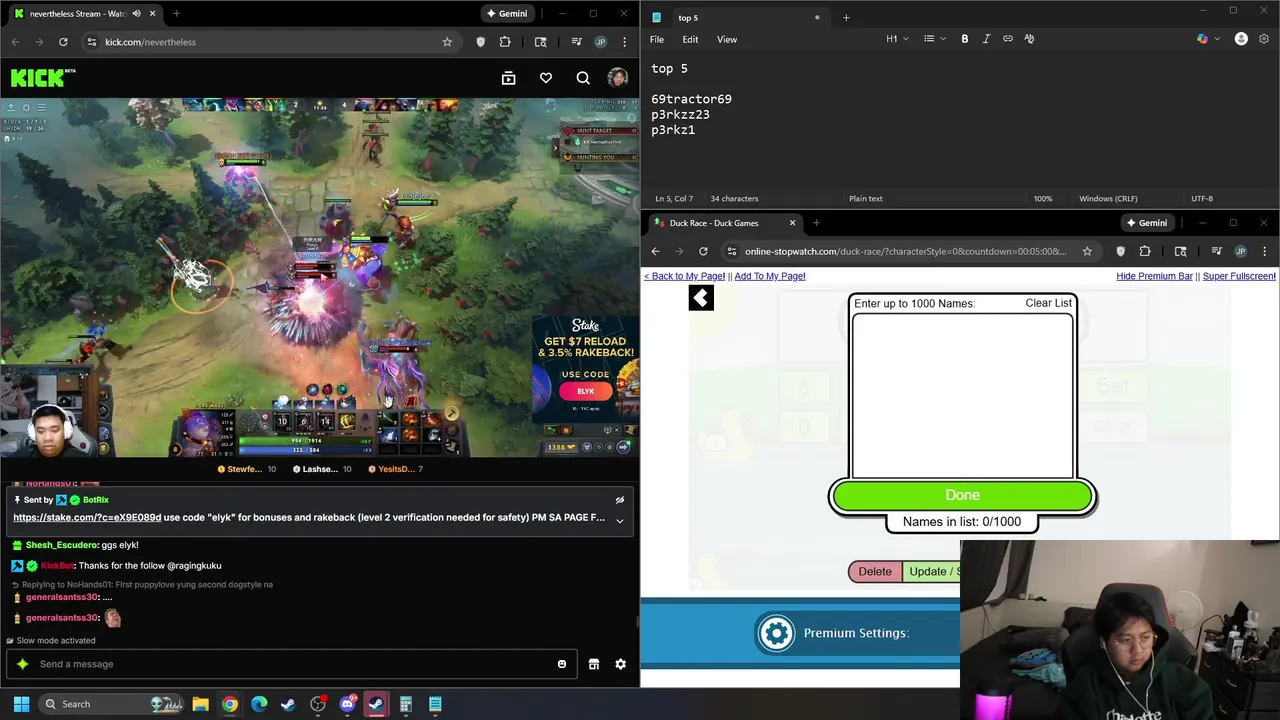The height and width of the screenshot is (720, 1280).
Task: Click the online-stopwatch.com address bar
Action: [x=905, y=251]
